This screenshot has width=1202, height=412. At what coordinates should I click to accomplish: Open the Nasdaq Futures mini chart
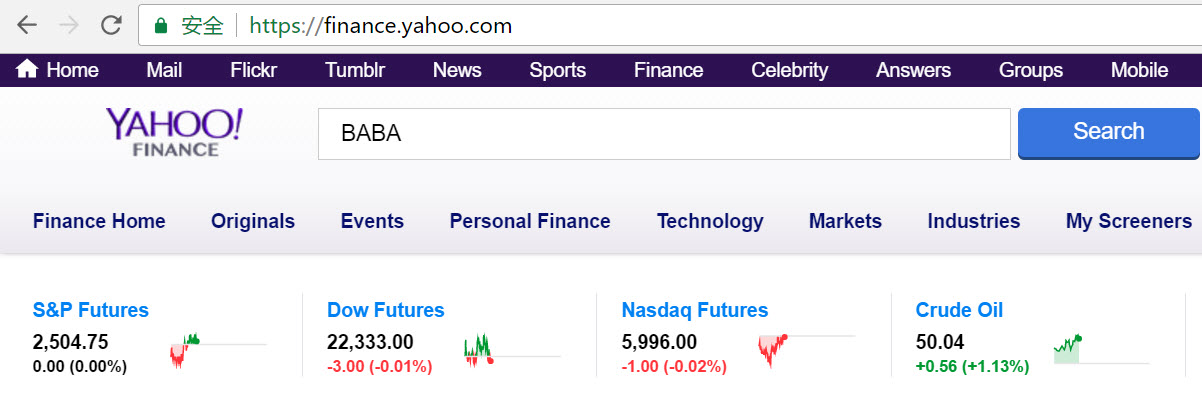(x=806, y=348)
